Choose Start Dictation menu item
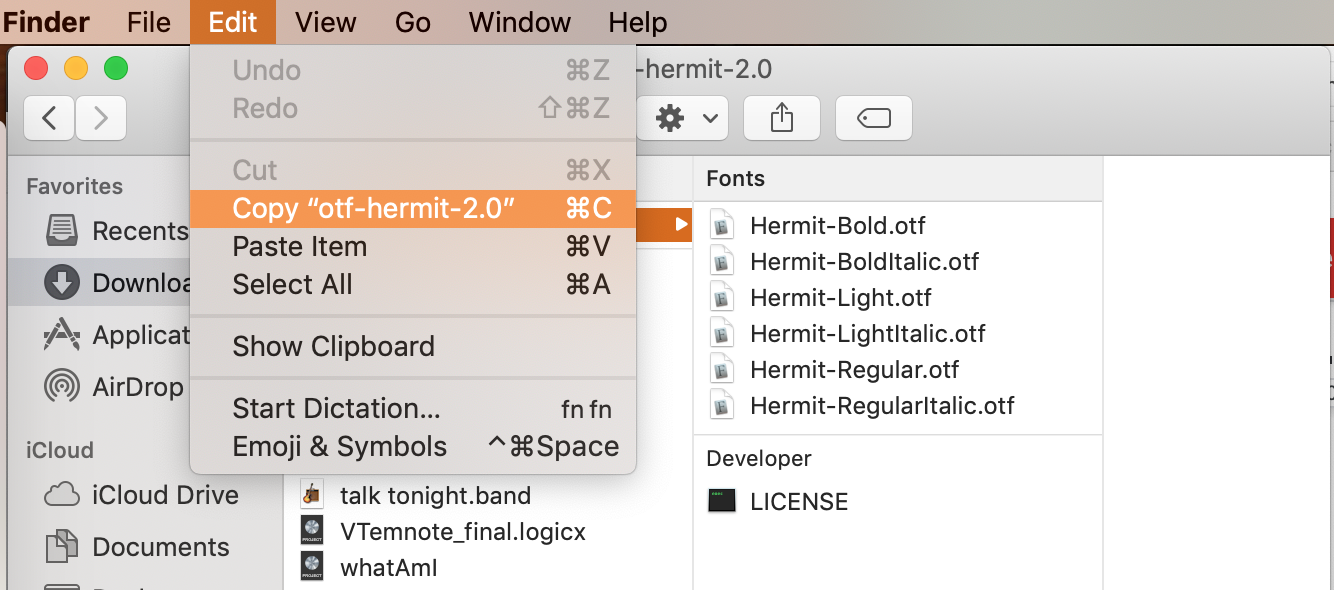Viewport: 1334px width, 590px height. tap(413, 408)
